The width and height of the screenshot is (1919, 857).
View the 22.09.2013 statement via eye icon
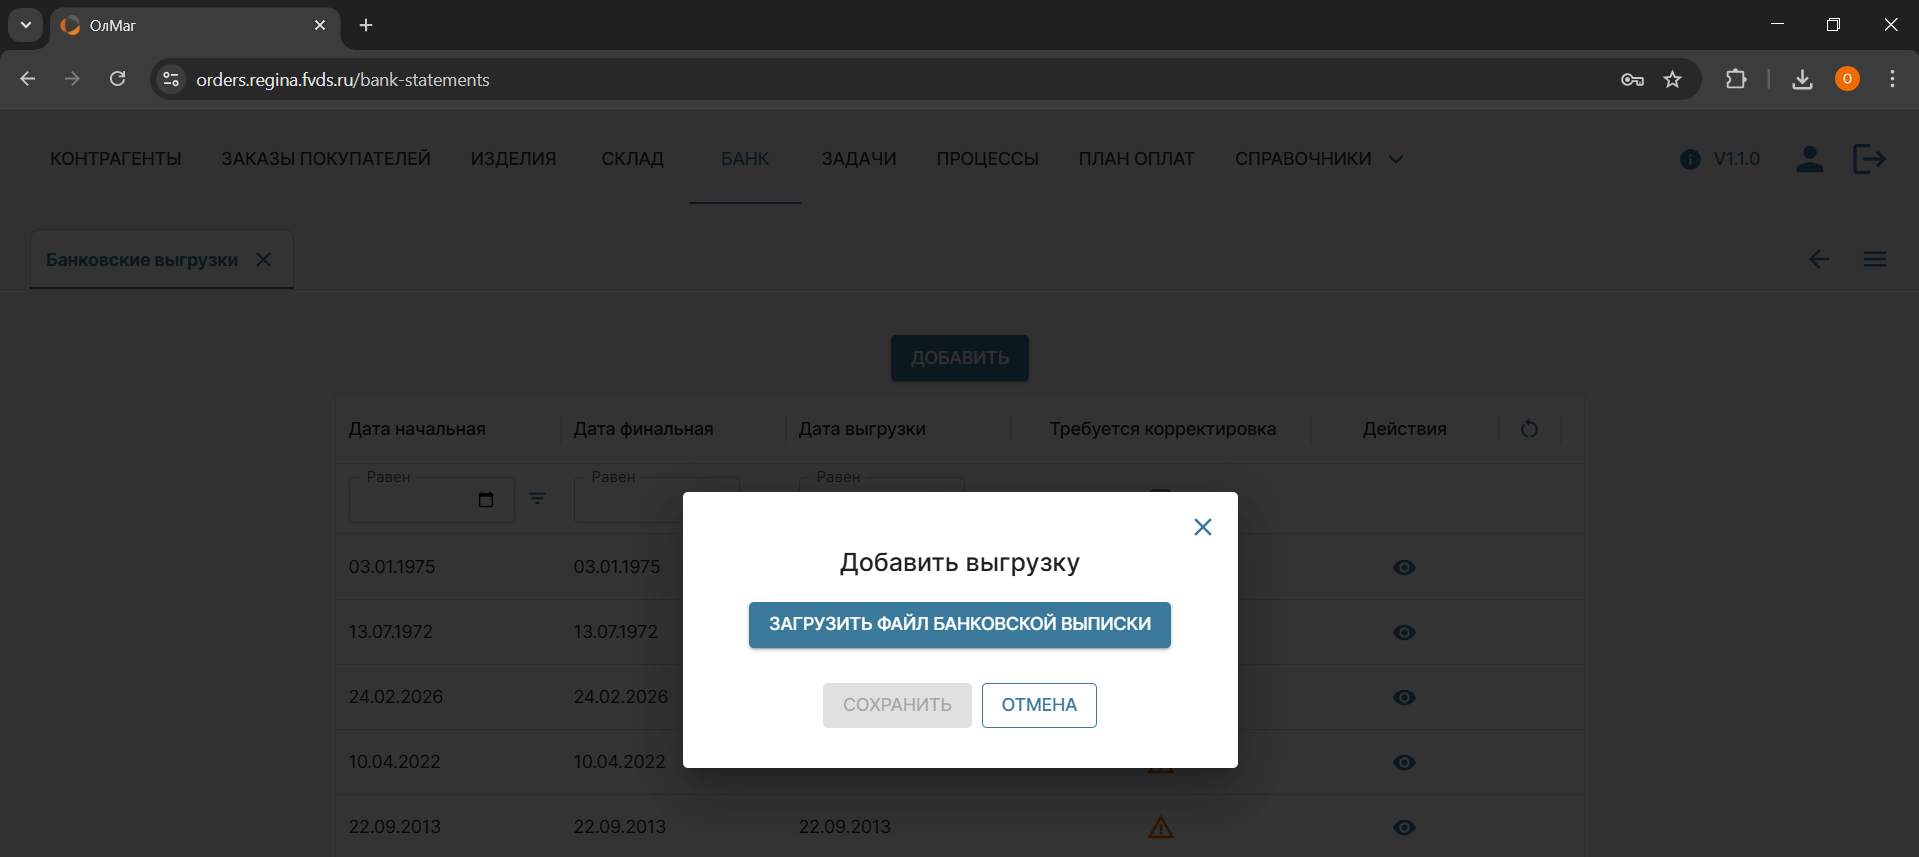(1404, 828)
